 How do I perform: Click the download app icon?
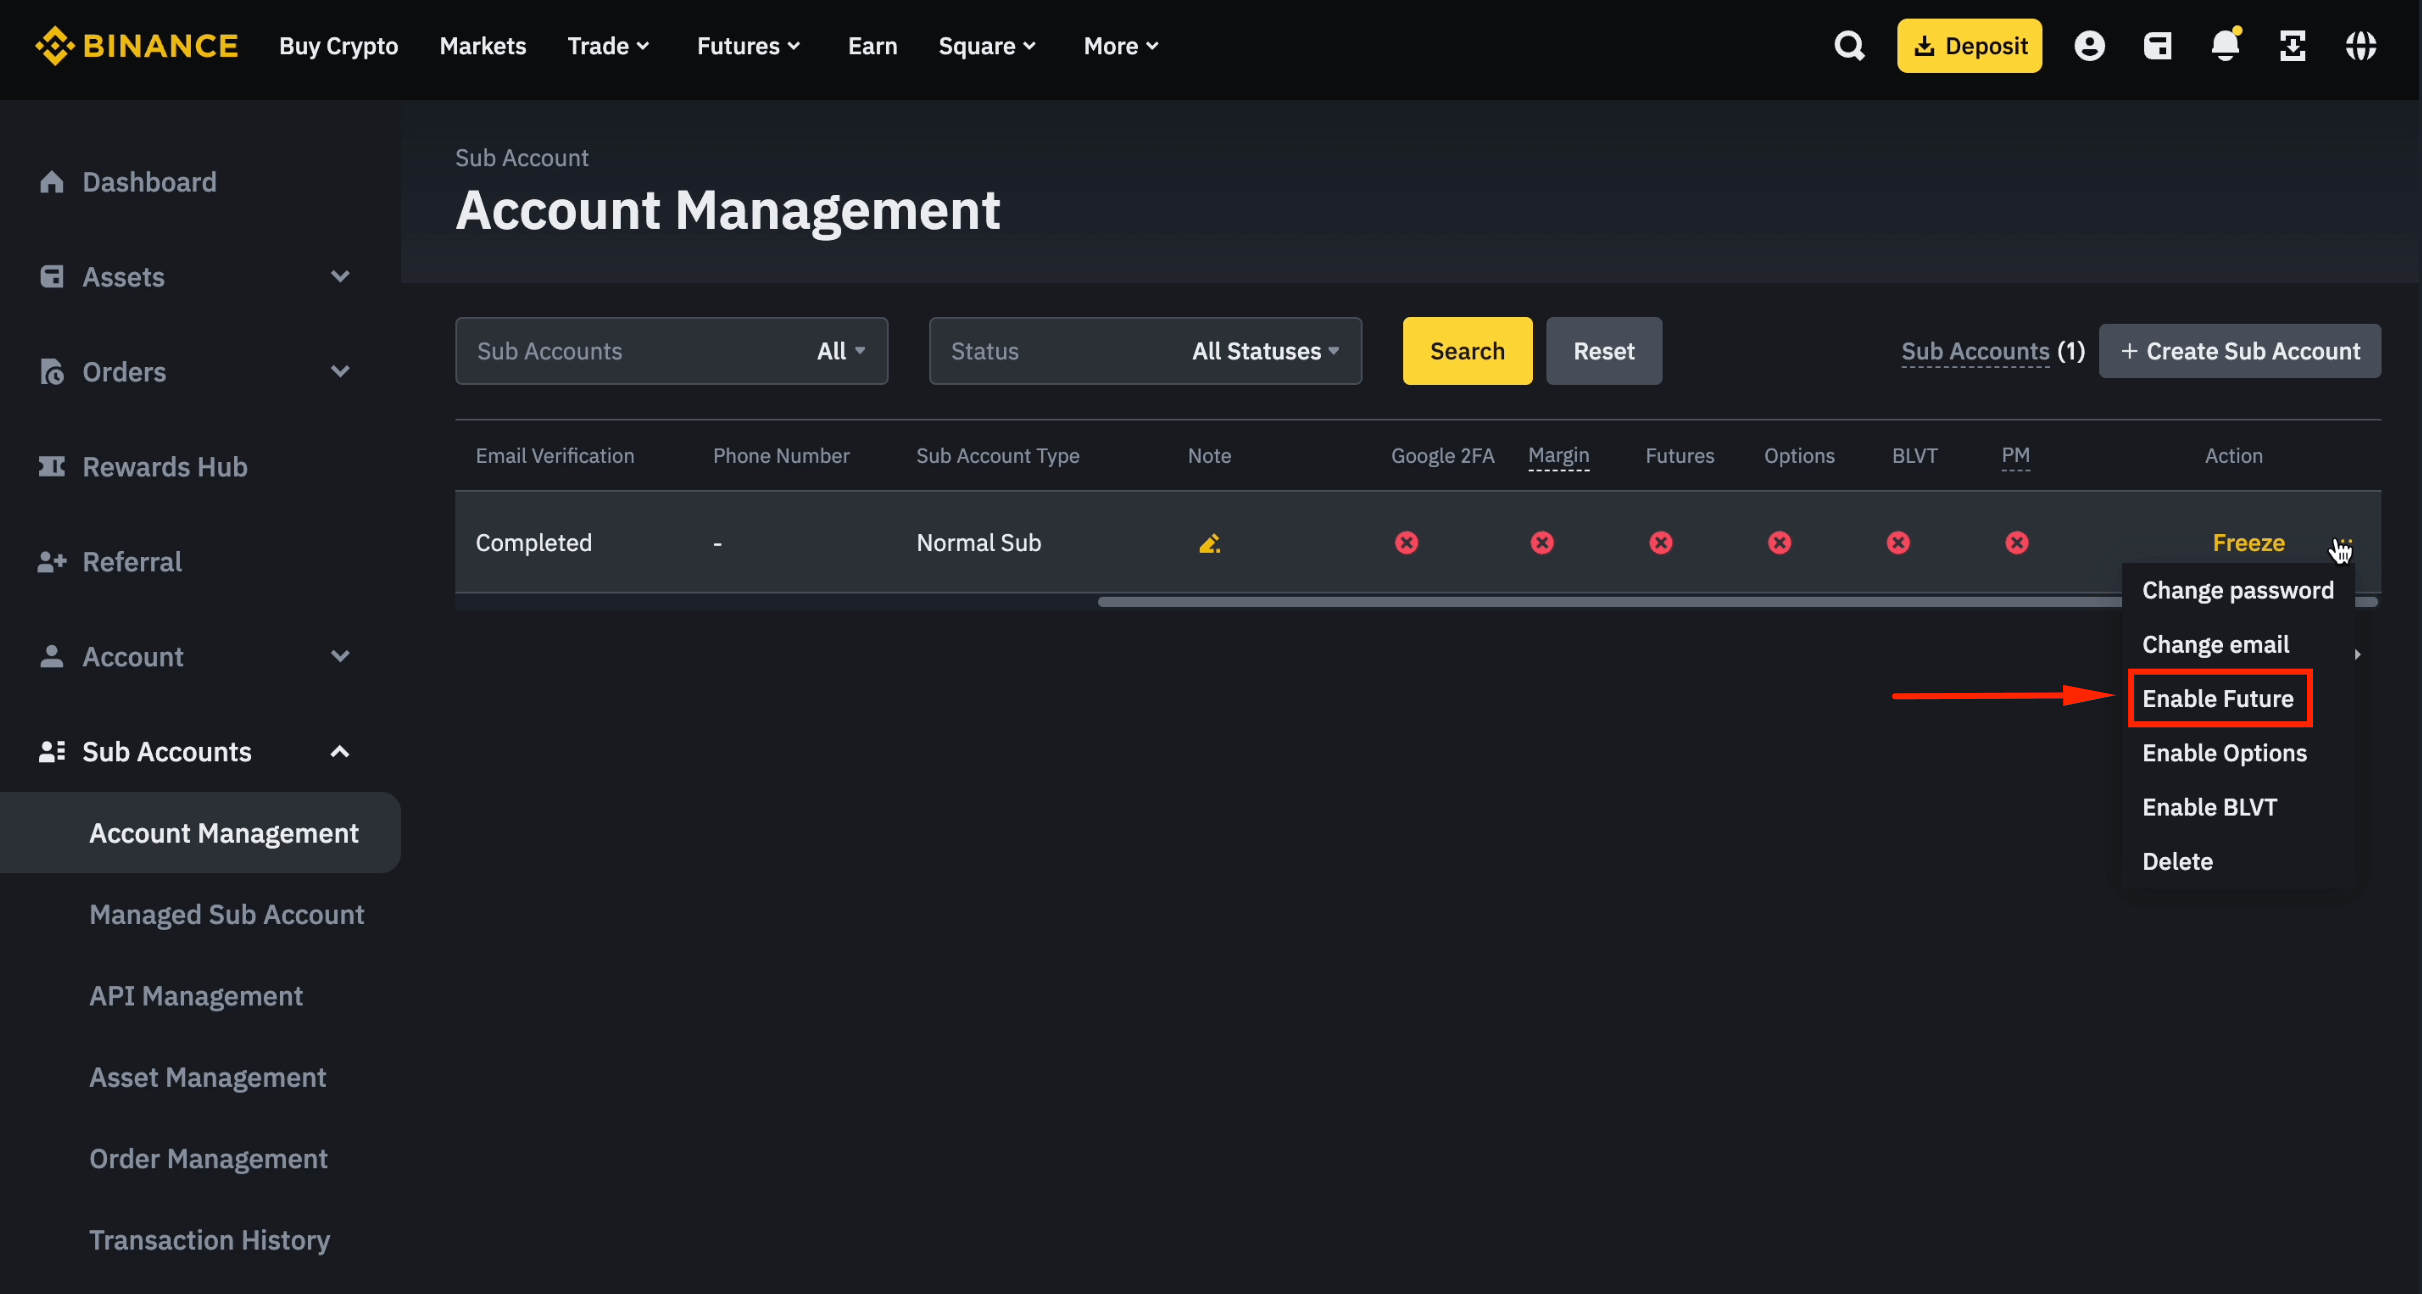click(2293, 46)
